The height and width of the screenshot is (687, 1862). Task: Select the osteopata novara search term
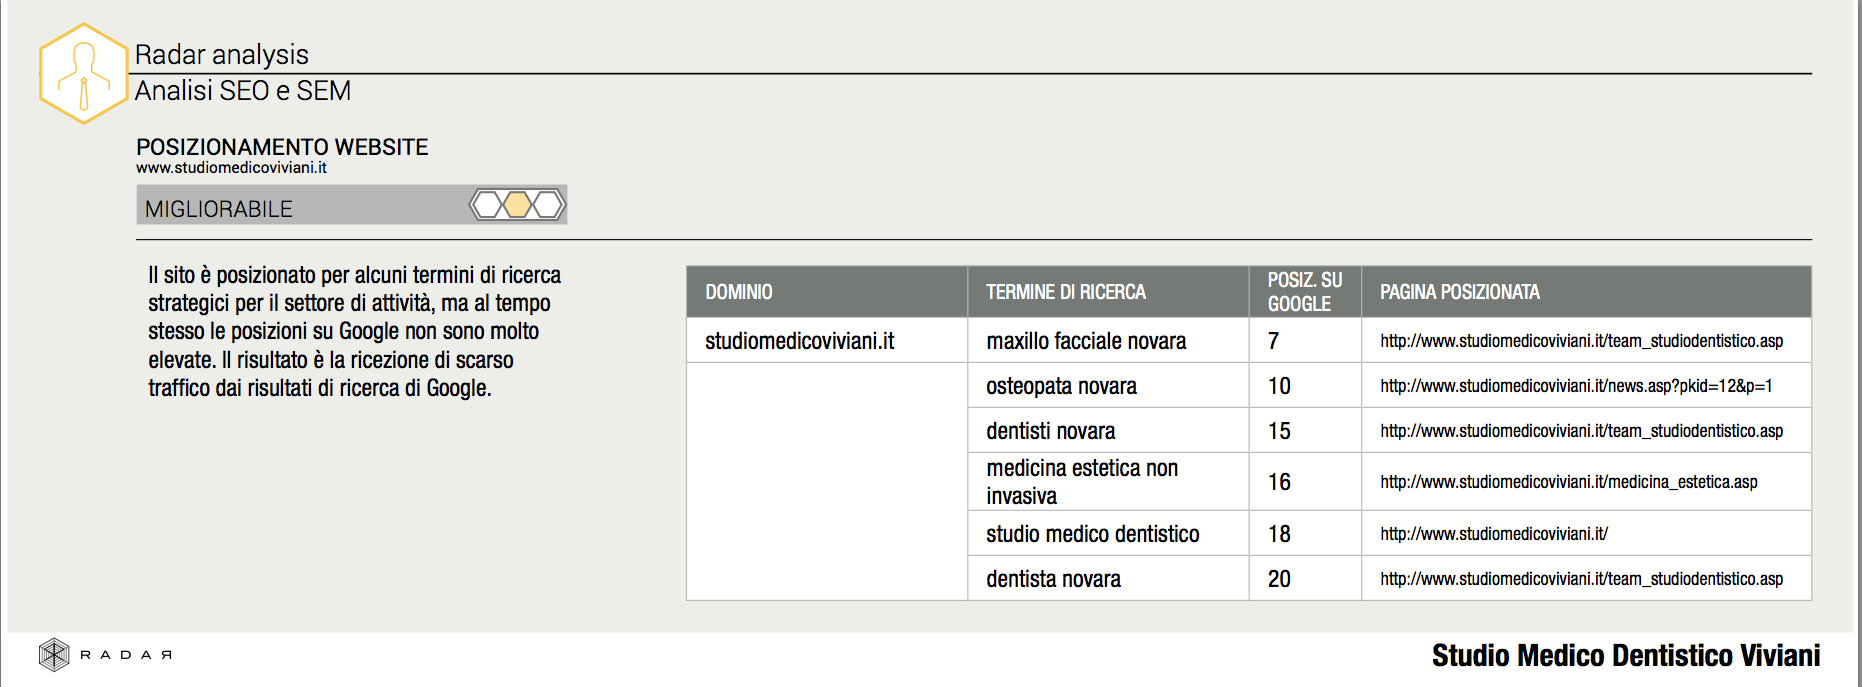1061,386
